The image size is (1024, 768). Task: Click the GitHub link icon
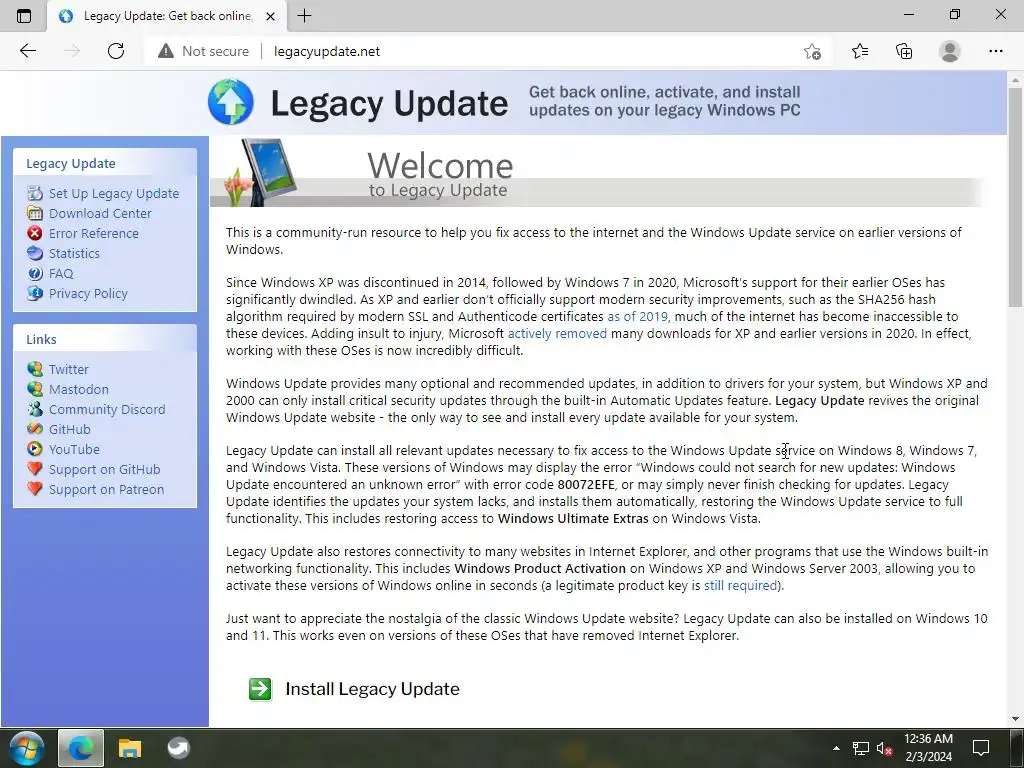pyautogui.click(x=35, y=429)
